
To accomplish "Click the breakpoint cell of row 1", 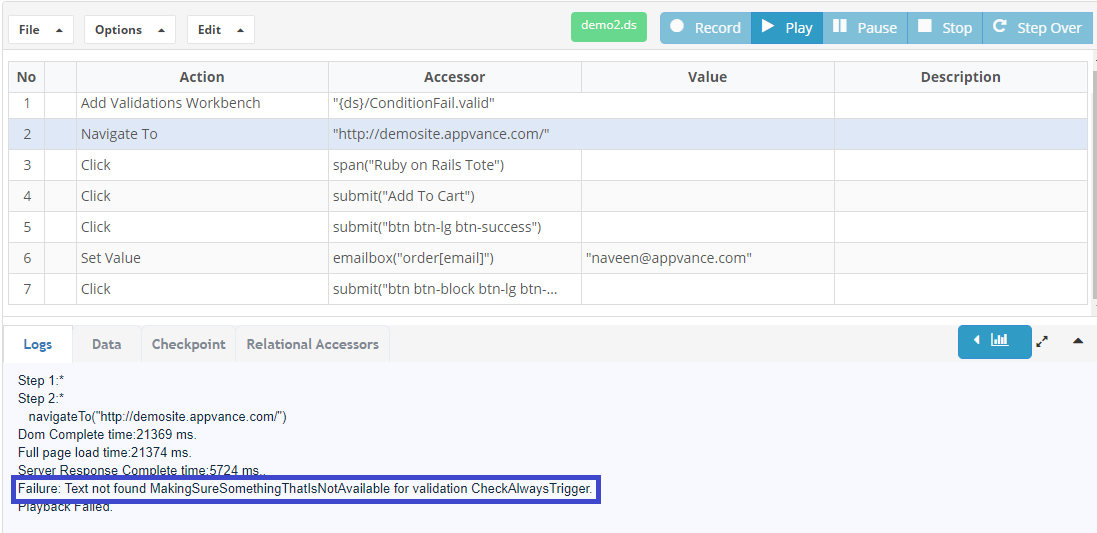I will [x=60, y=104].
